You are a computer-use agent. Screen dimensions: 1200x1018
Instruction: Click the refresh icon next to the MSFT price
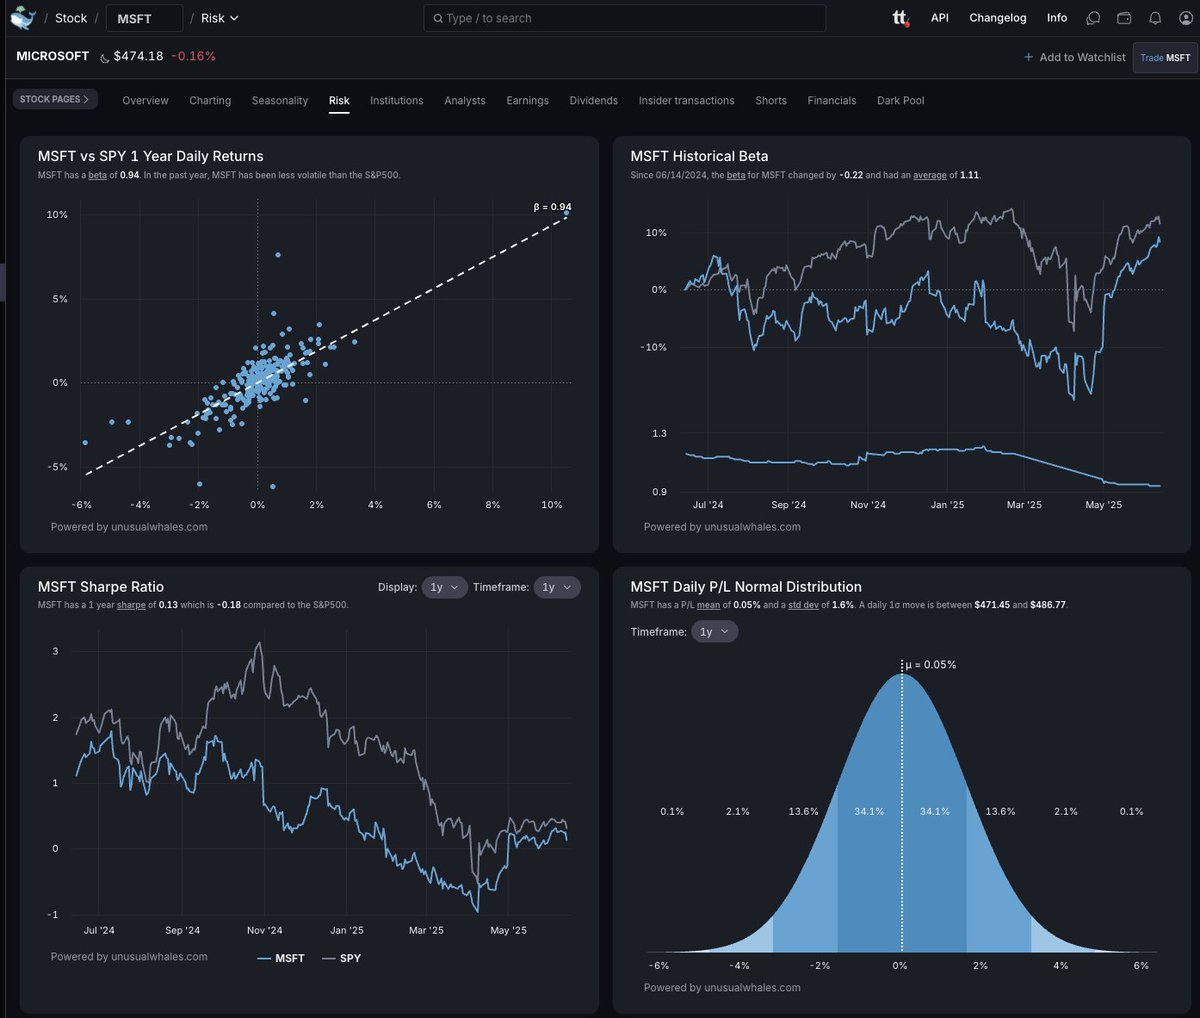(x=105, y=57)
